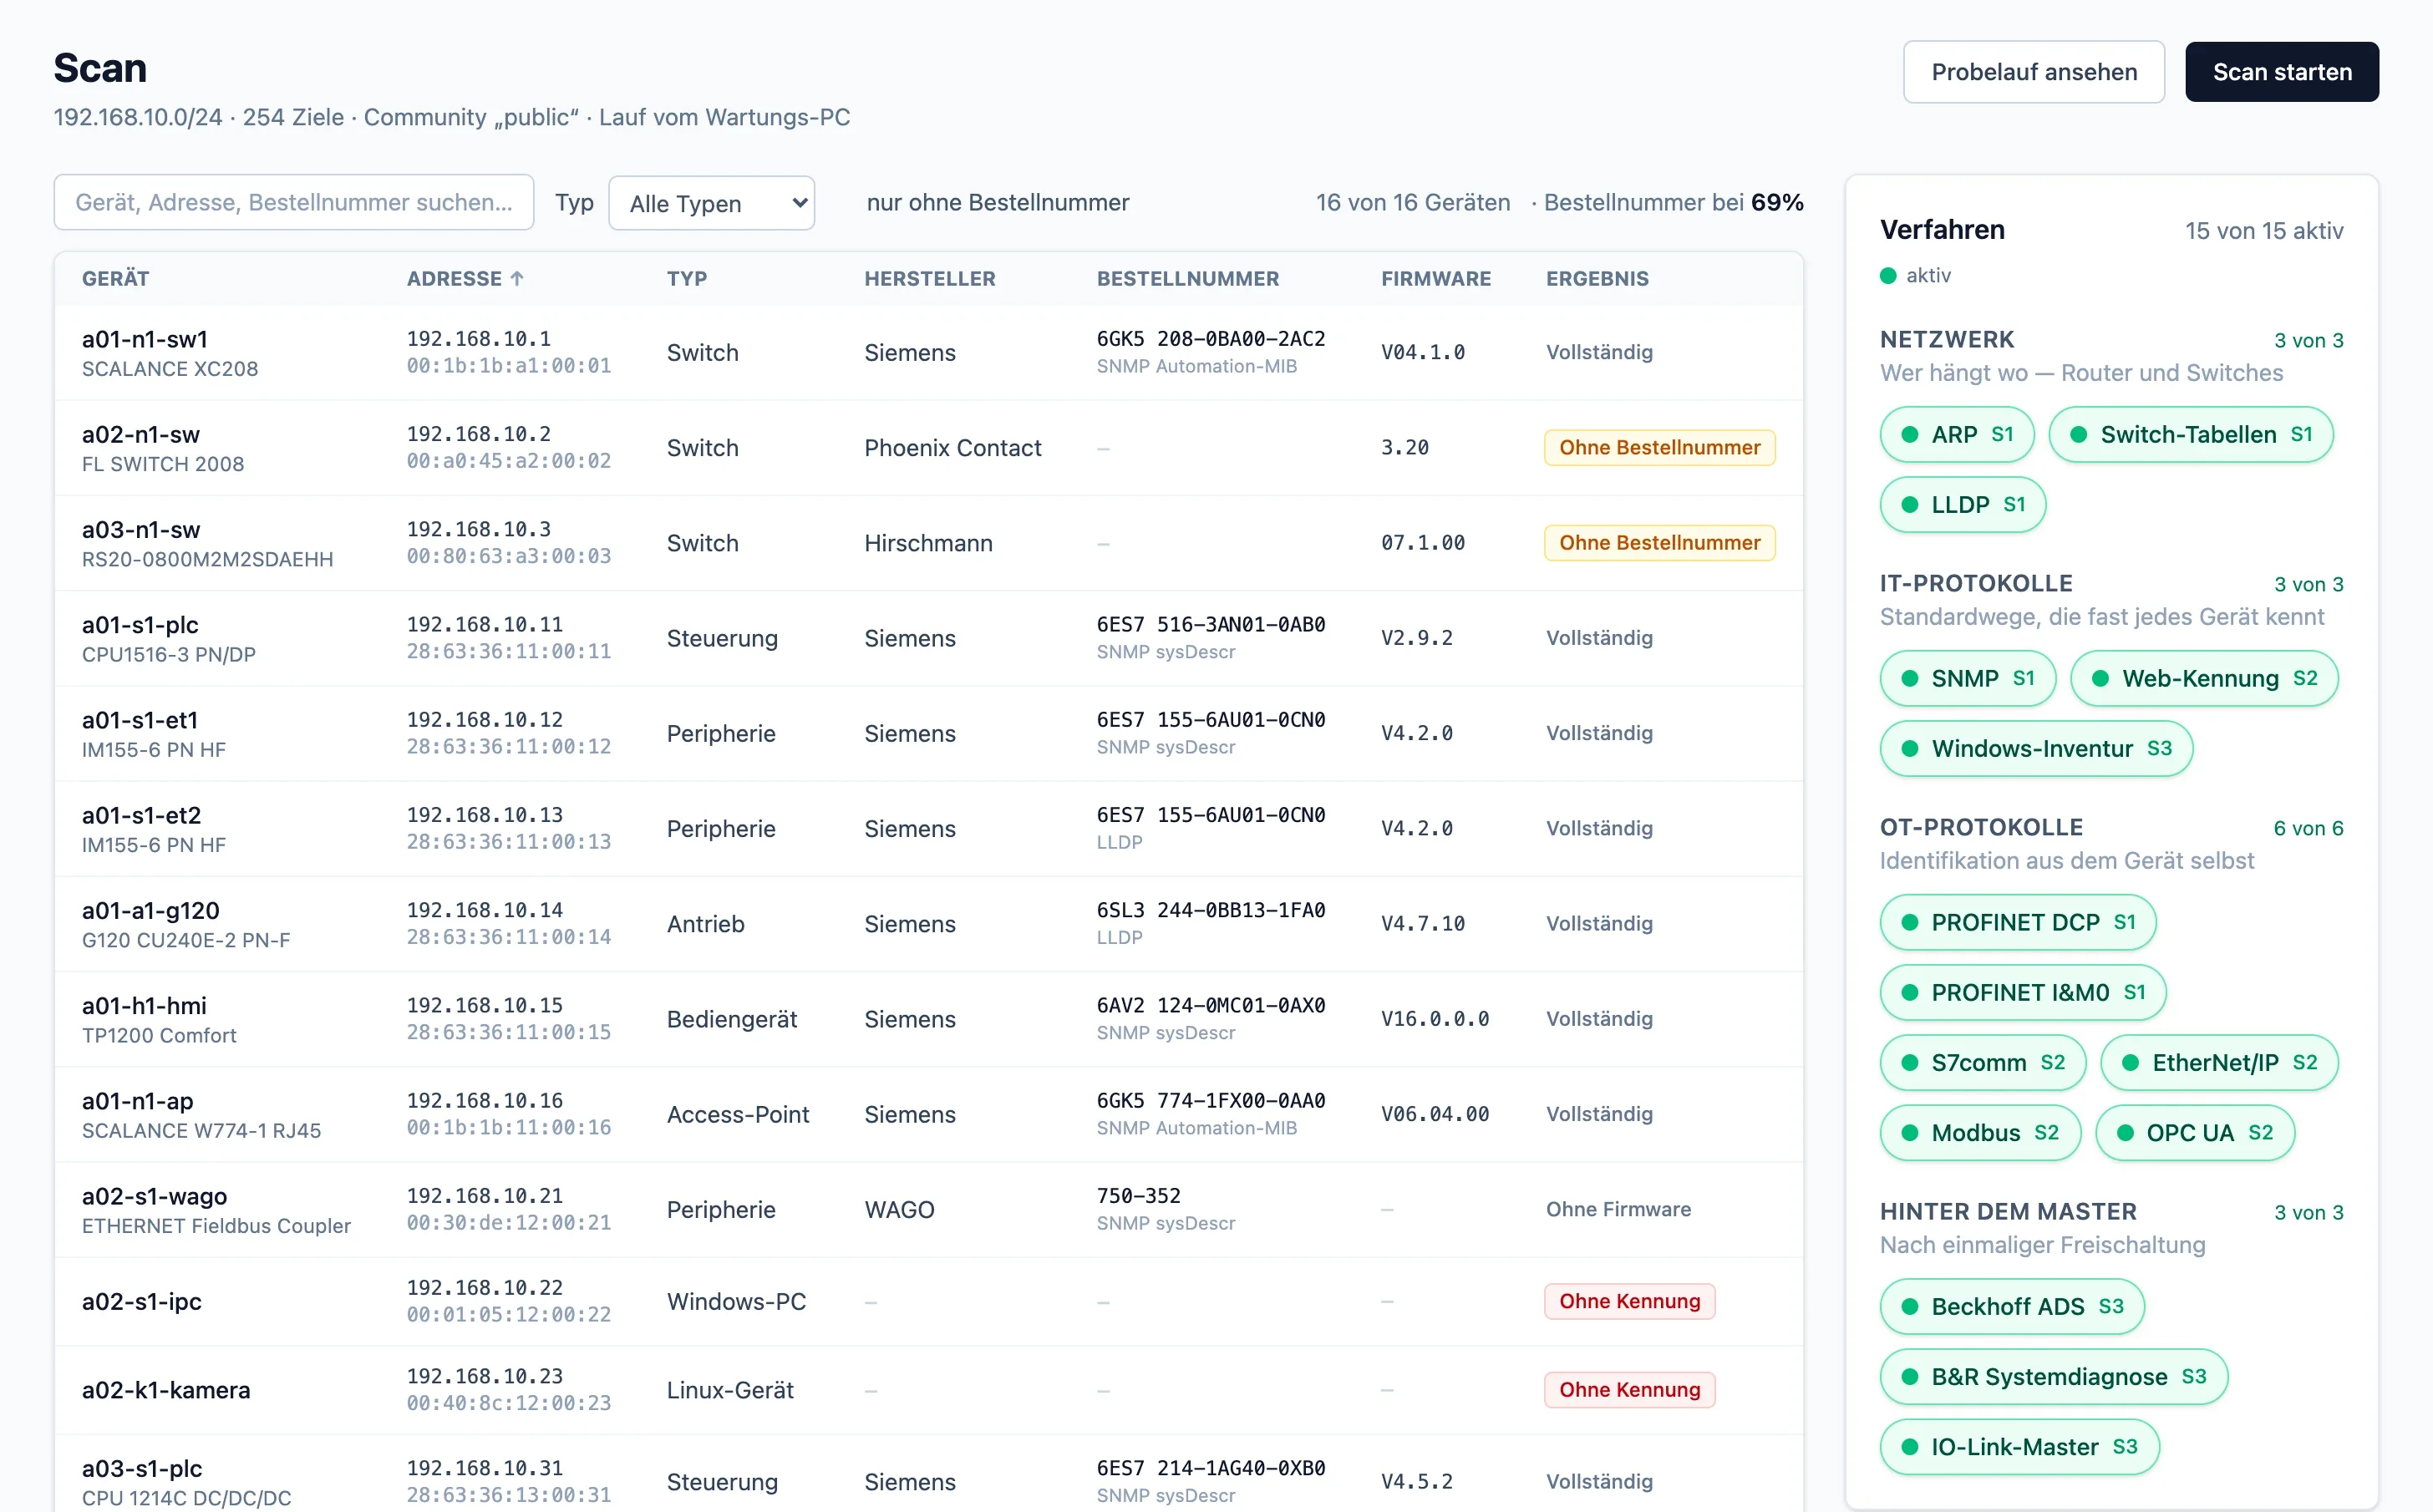Image resolution: width=2433 pixels, height=1512 pixels.
Task: Open Probelauf ansehen preview
Action: point(2033,72)
